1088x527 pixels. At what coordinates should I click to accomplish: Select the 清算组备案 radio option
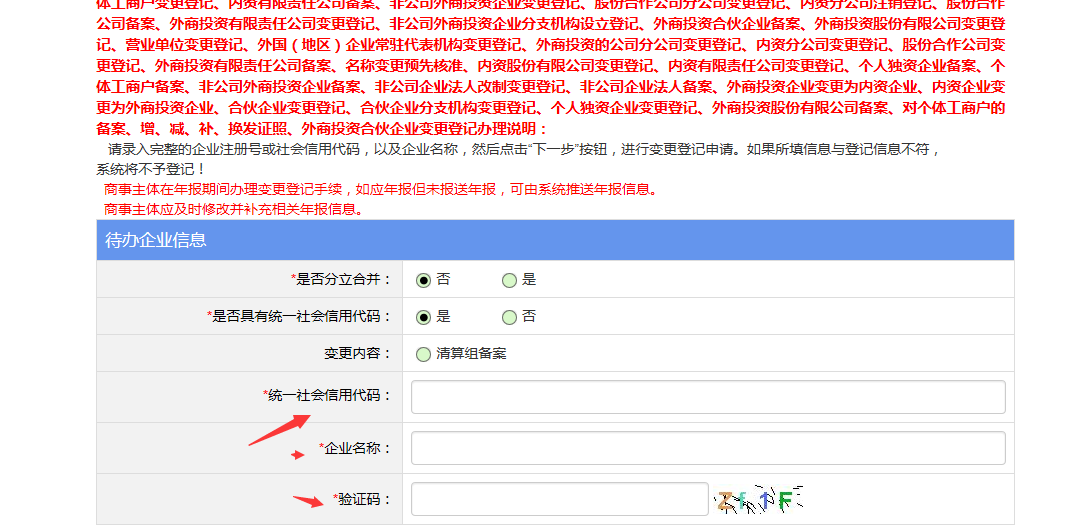click(x=424, y=354)
